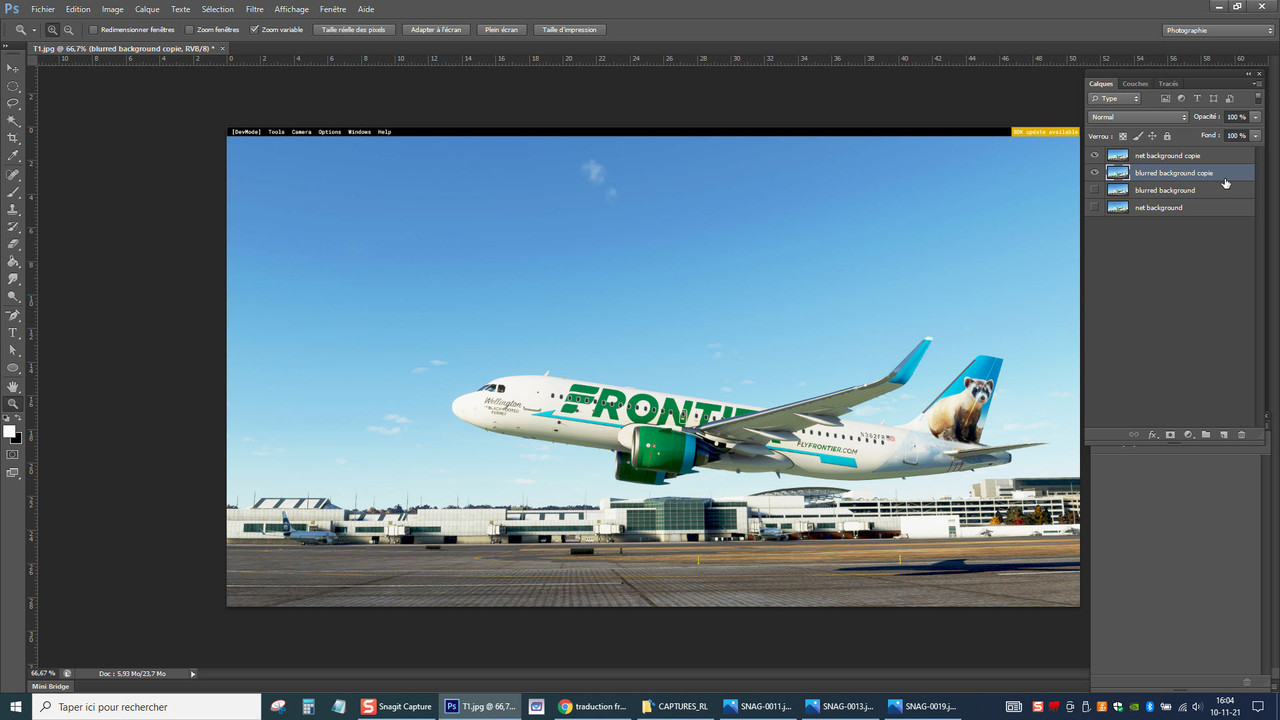Hide the net background copie layer
This screenshot has height=720, width=1280.
point(1094,155)
